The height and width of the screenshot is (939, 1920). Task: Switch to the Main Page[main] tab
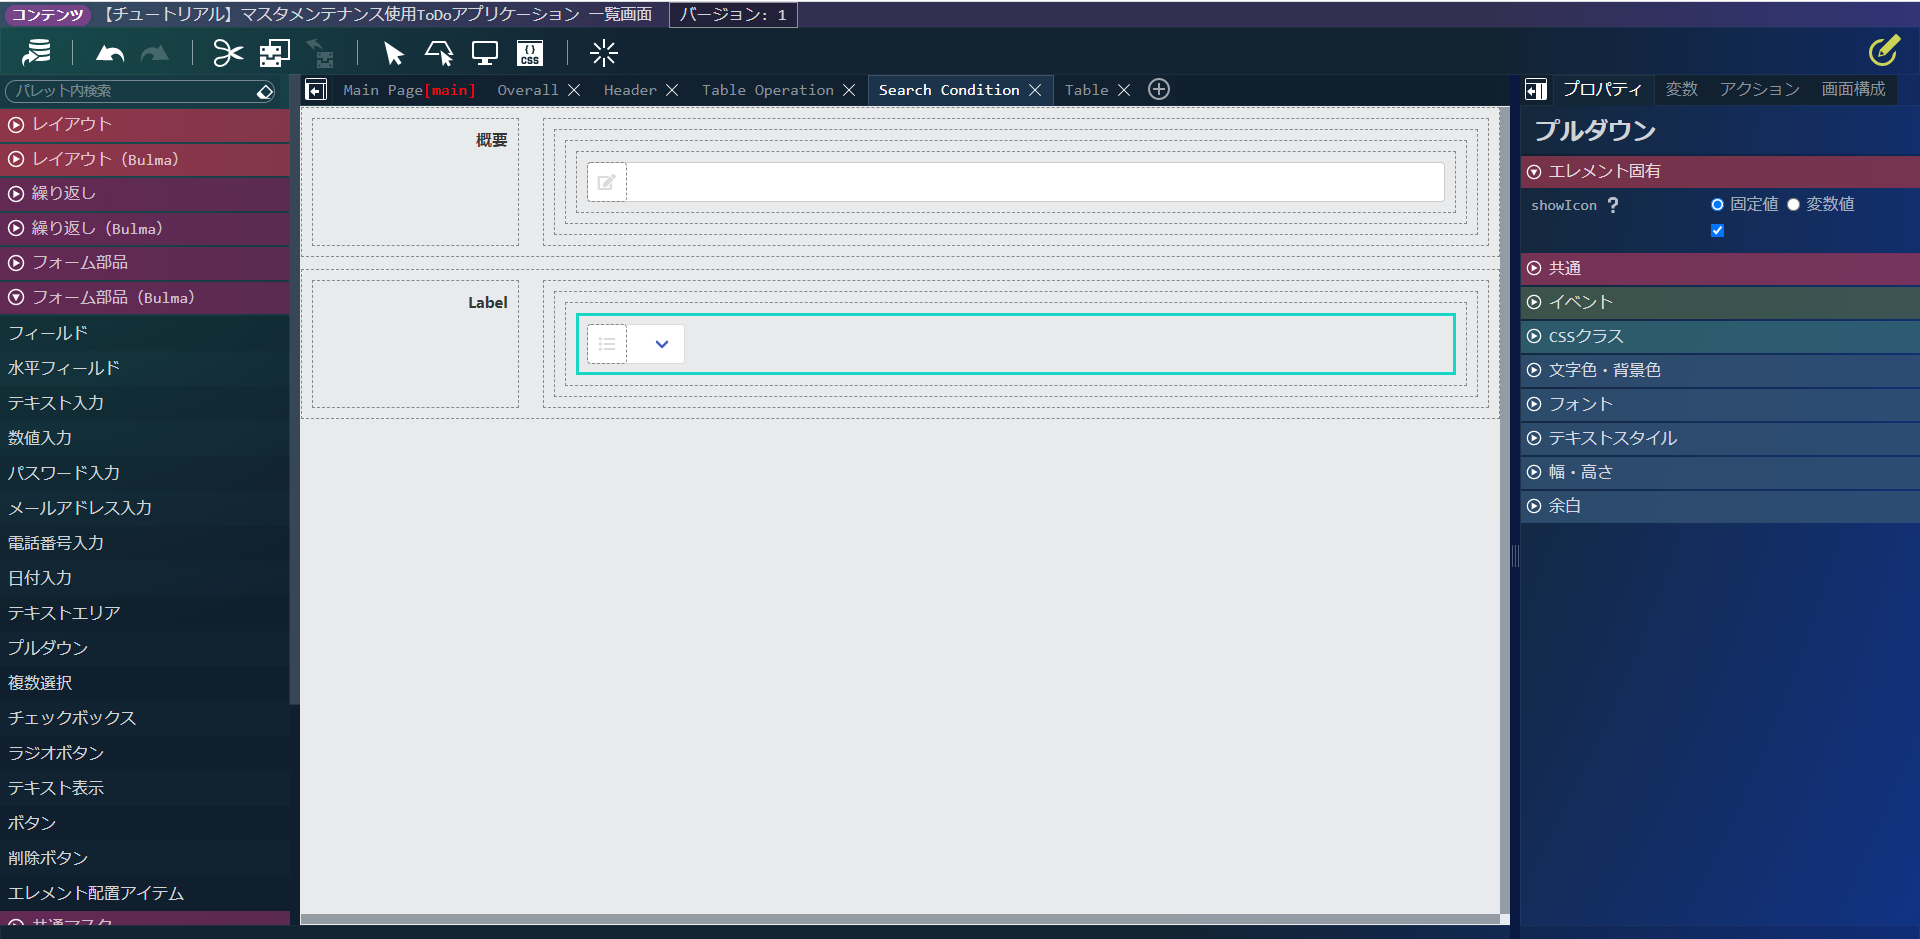click(409, 90)
